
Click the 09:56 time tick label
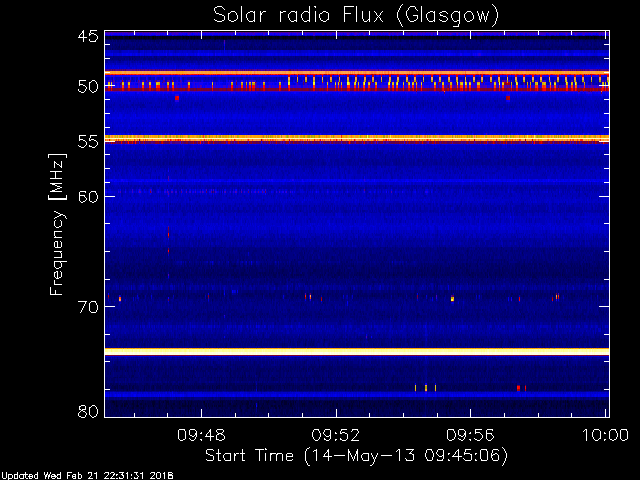click(x=470, y=435)
